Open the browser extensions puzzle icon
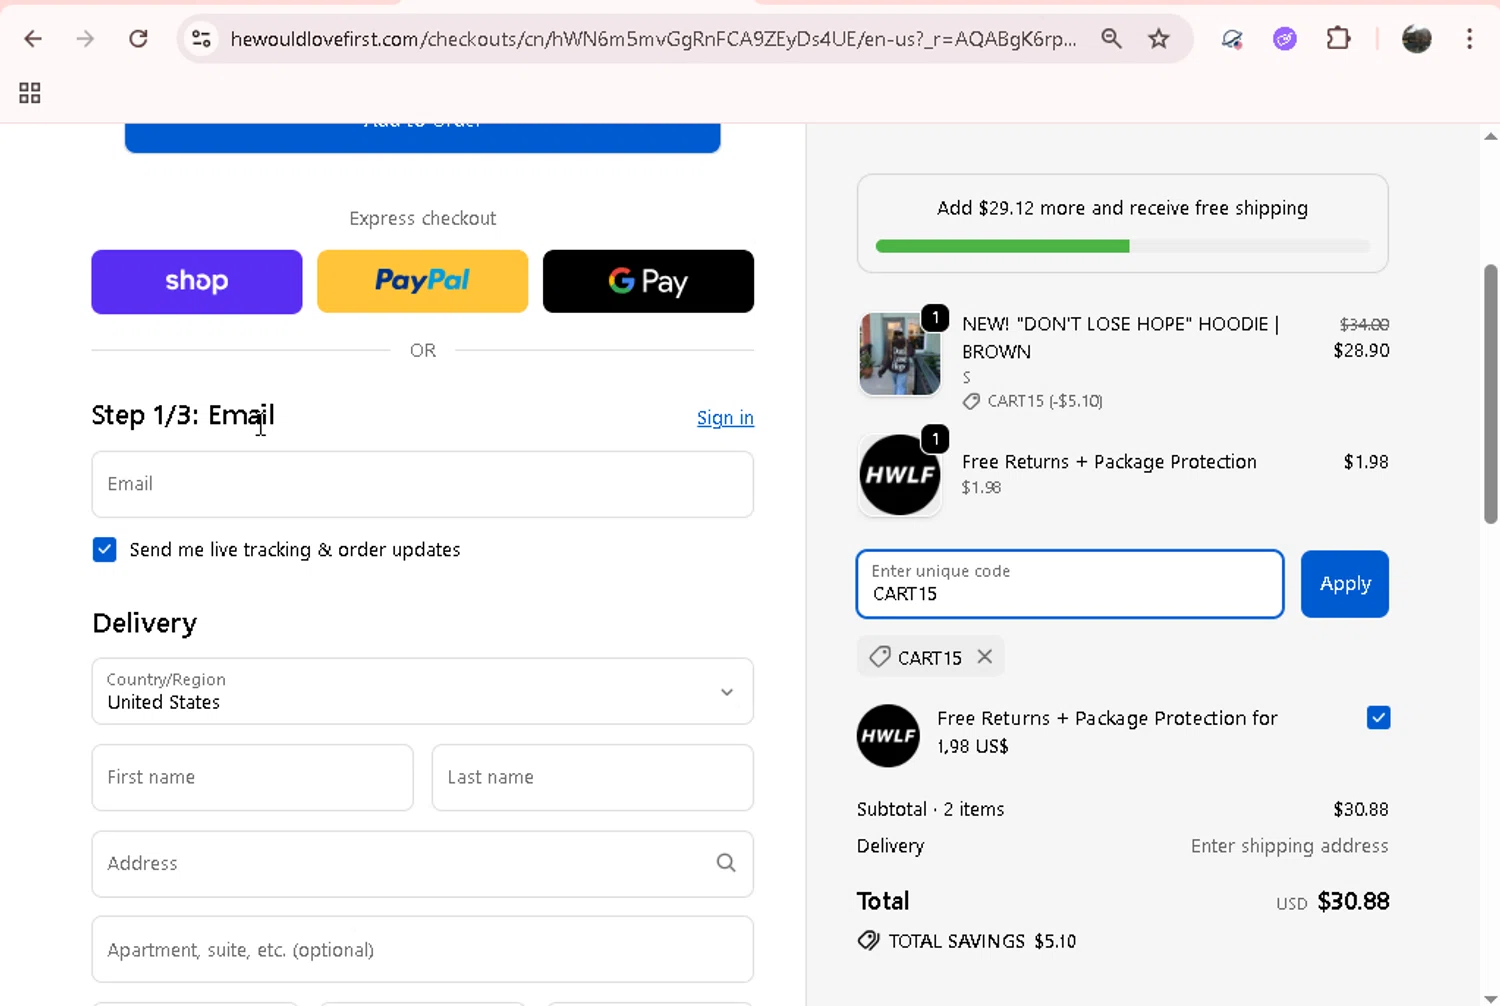The image size is (1500, 1006). click(x=1338, y=39)
